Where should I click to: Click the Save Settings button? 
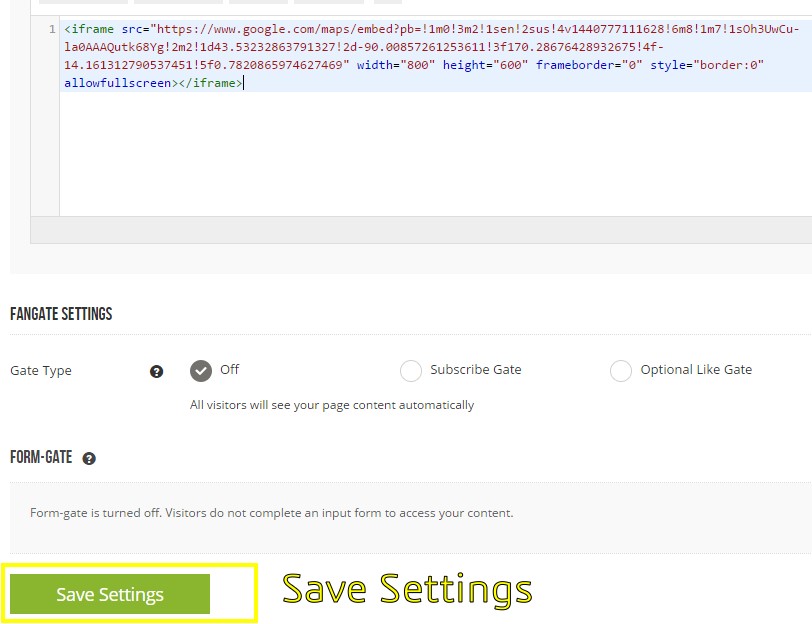(x=110, y=594)
